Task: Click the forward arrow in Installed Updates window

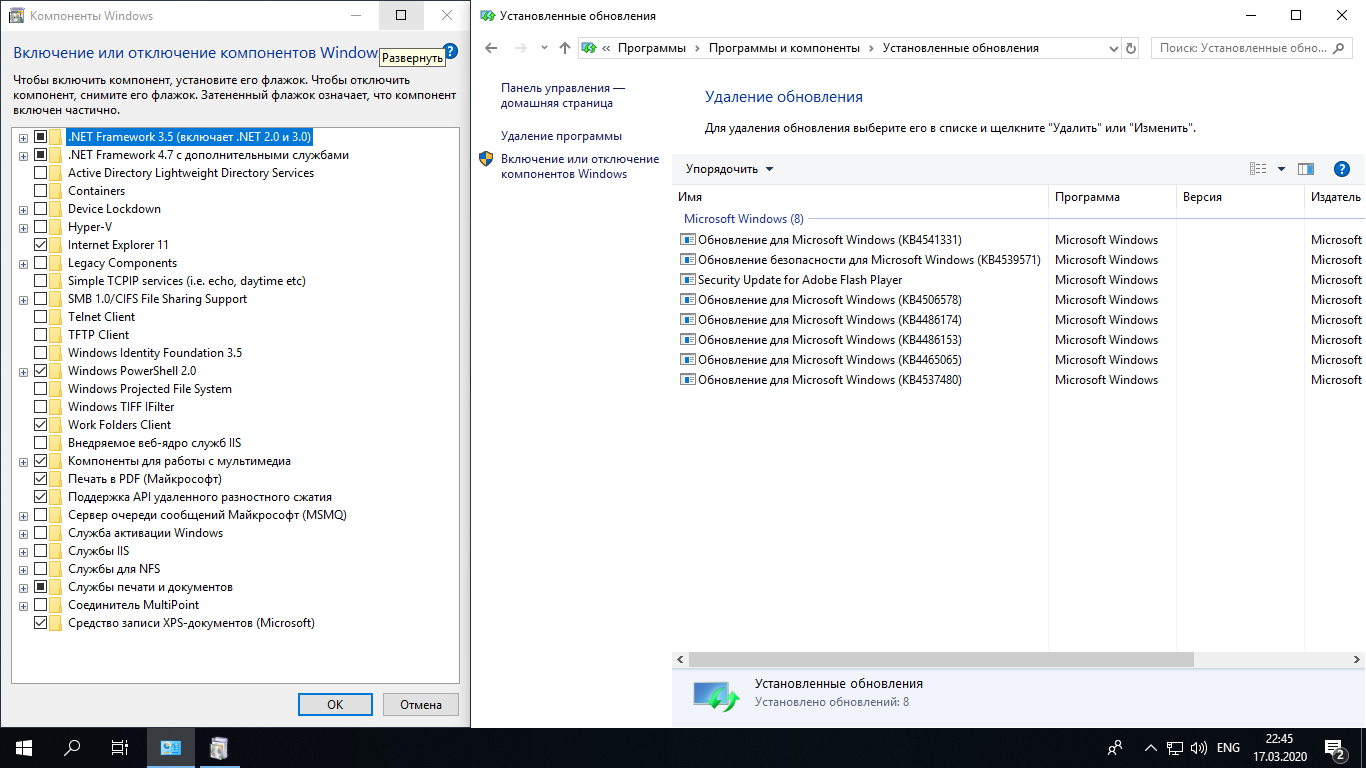Action: 520,48
